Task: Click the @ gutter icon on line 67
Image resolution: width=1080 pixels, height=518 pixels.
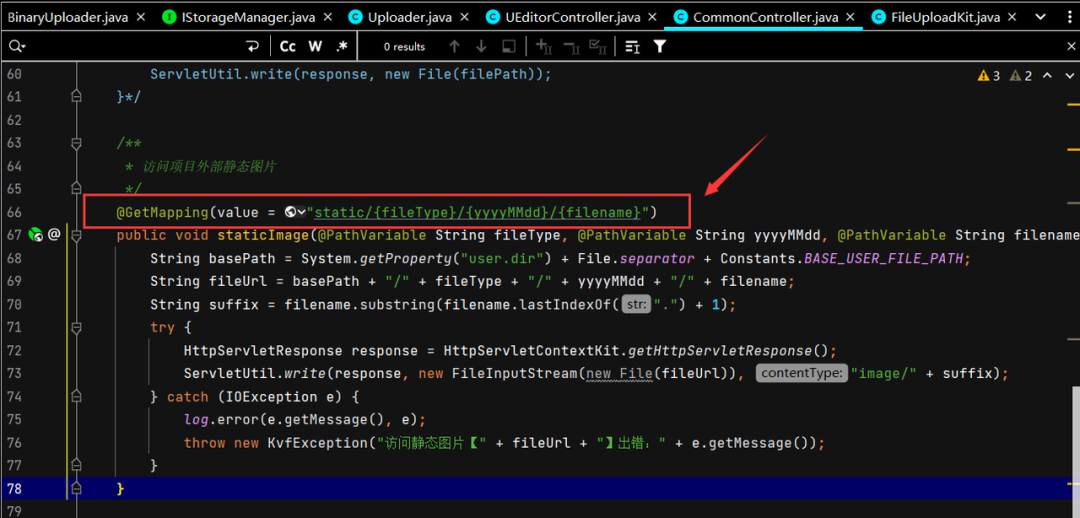Action: tap(54, 235)
